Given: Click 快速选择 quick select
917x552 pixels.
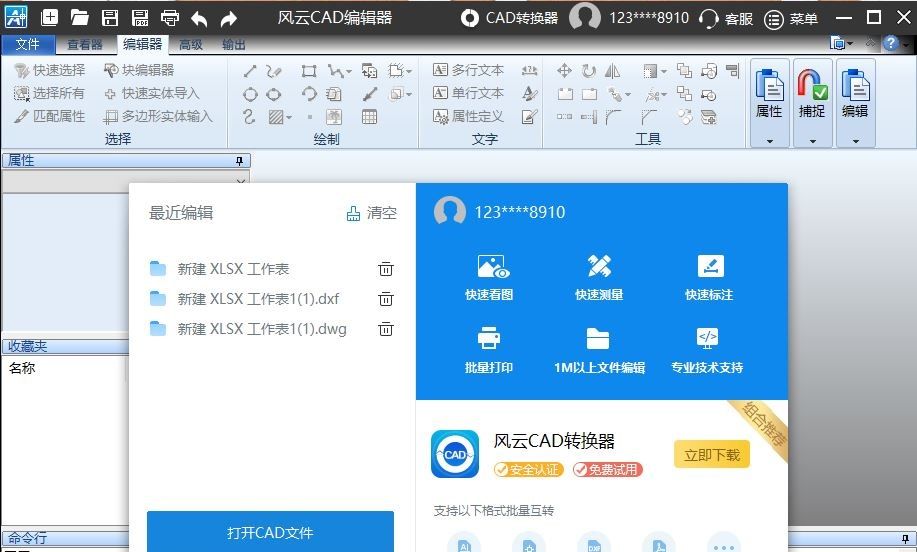Looking at the screenshot, I should click(50, 70).
